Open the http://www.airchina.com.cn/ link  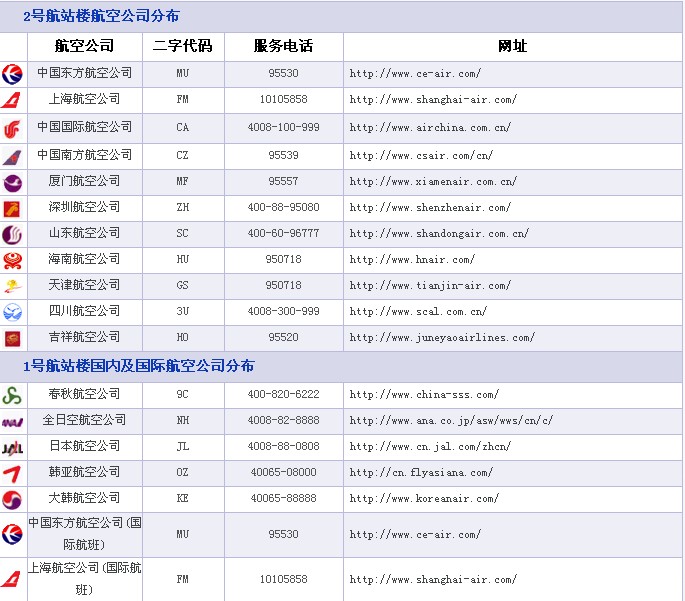(x=430, y=128)
